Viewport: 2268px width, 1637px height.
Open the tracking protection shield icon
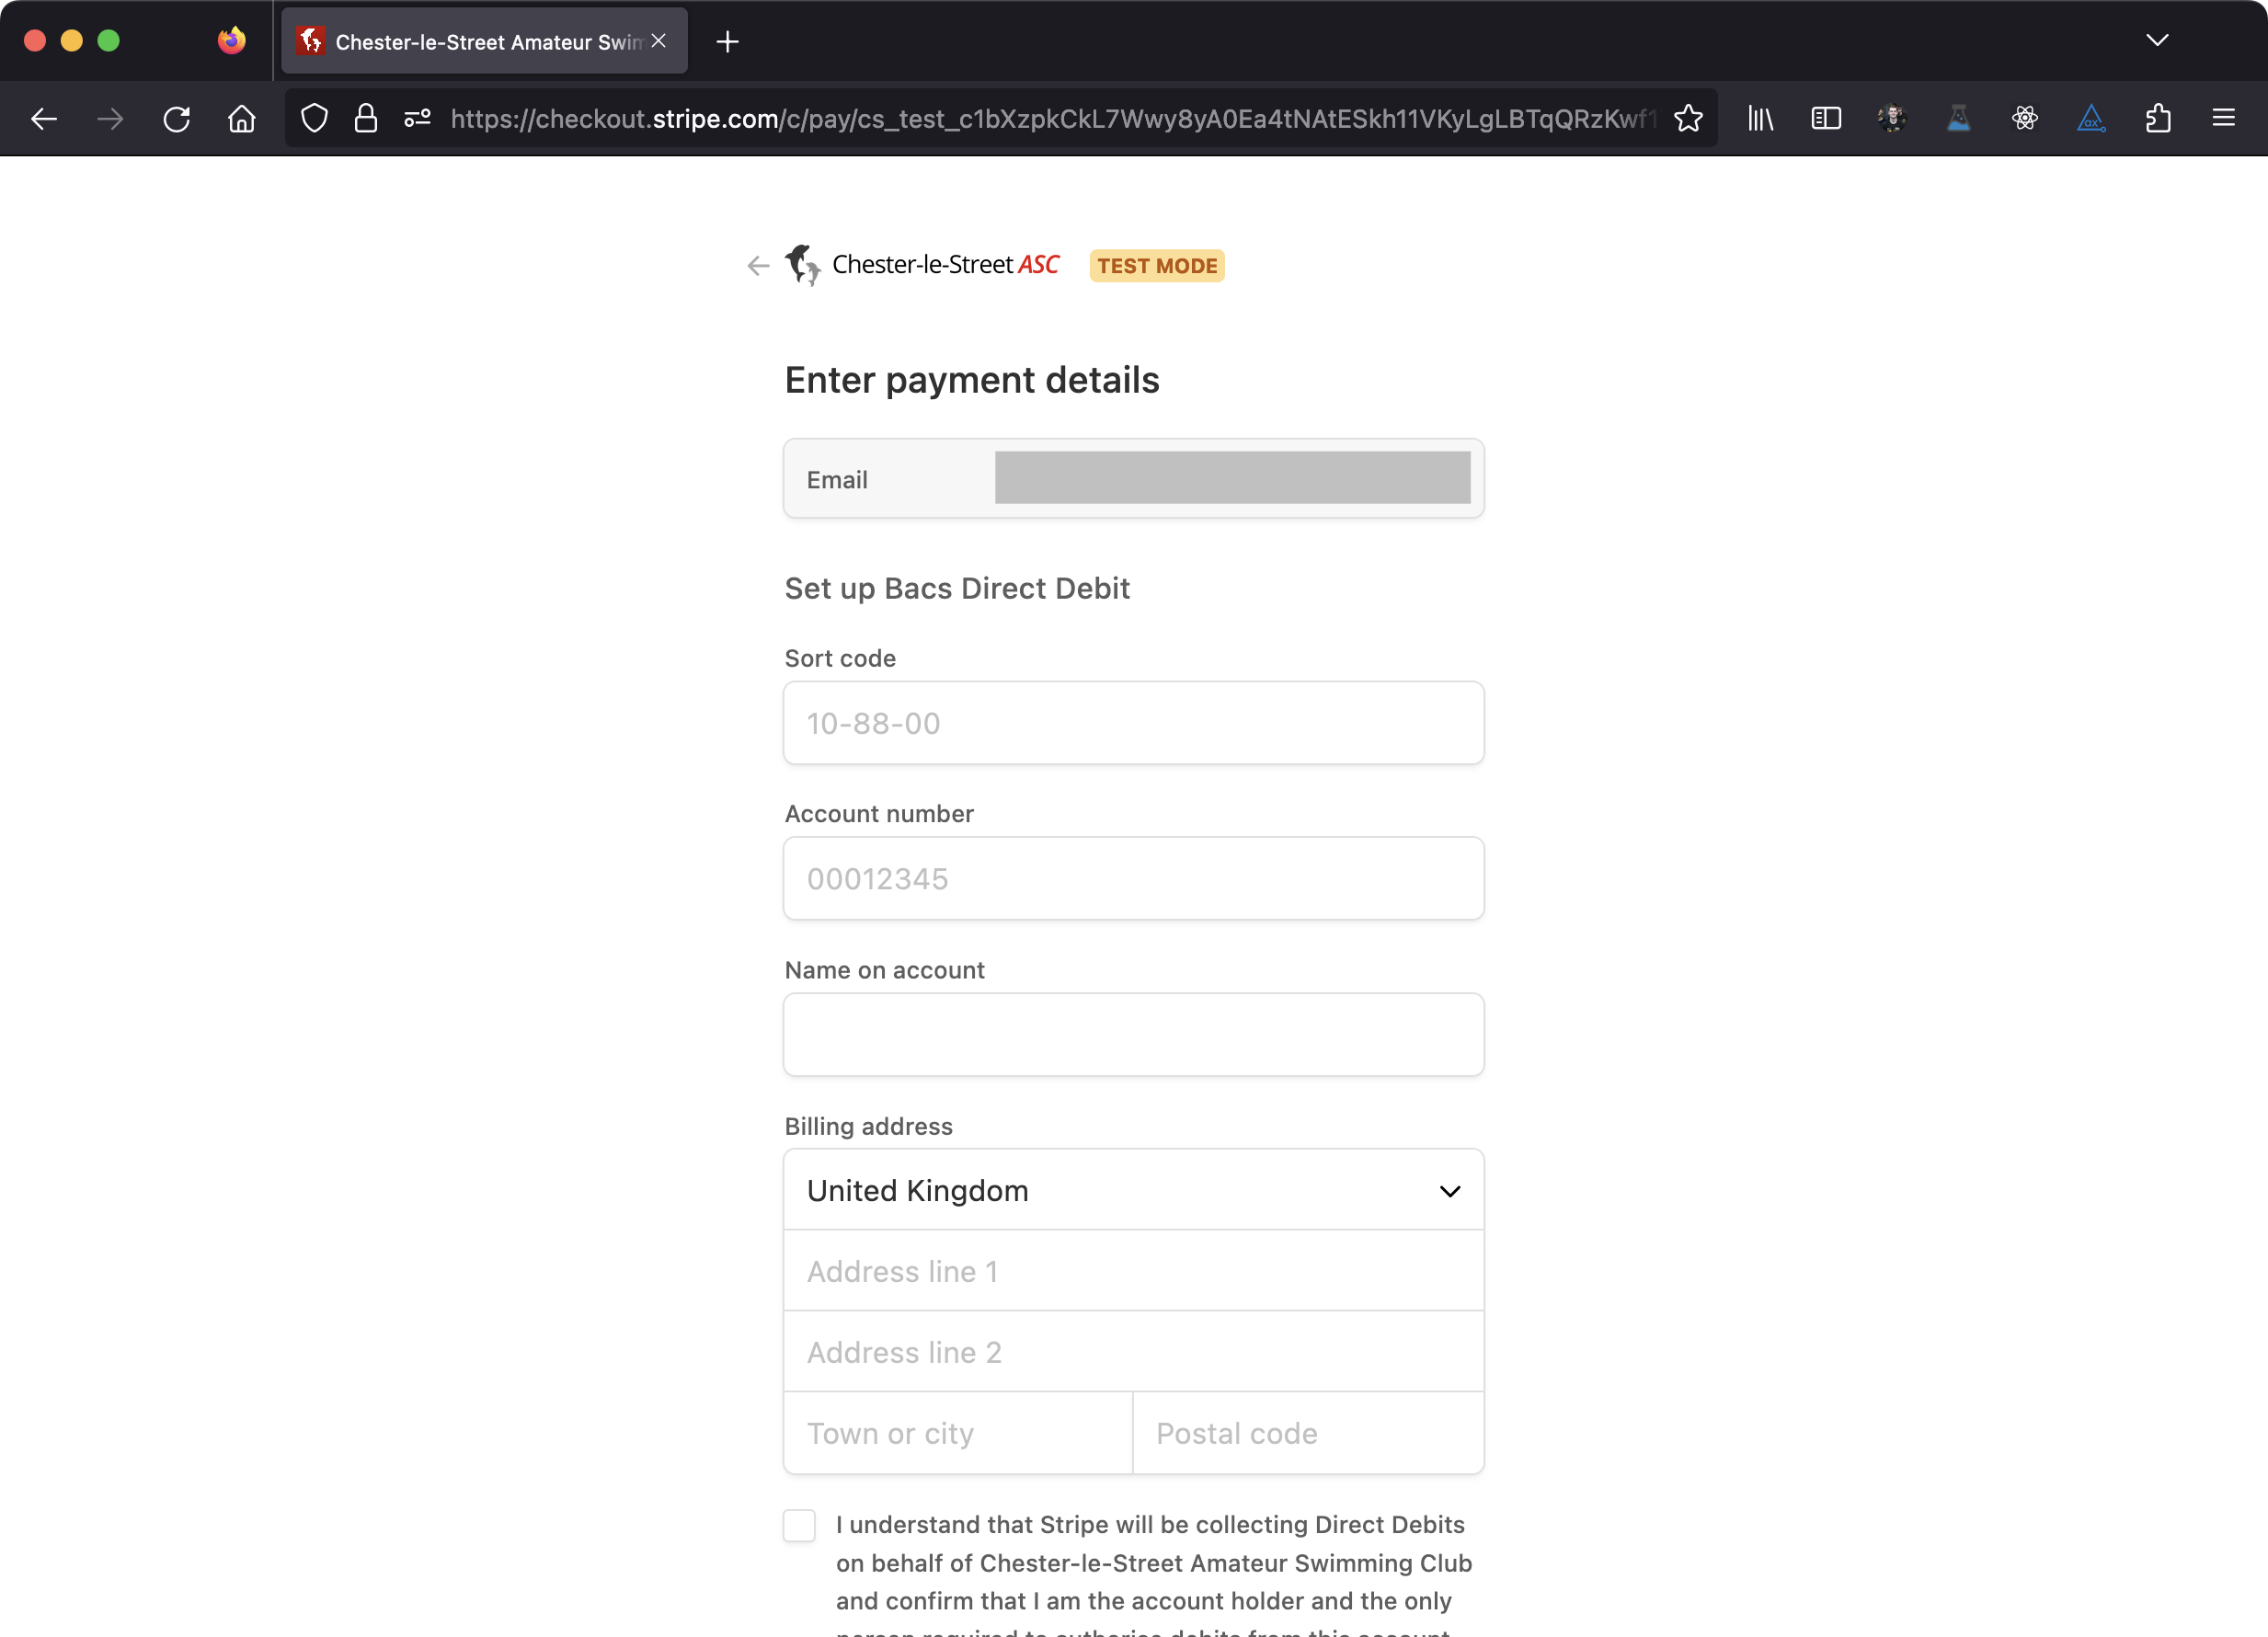coord(314,119)
